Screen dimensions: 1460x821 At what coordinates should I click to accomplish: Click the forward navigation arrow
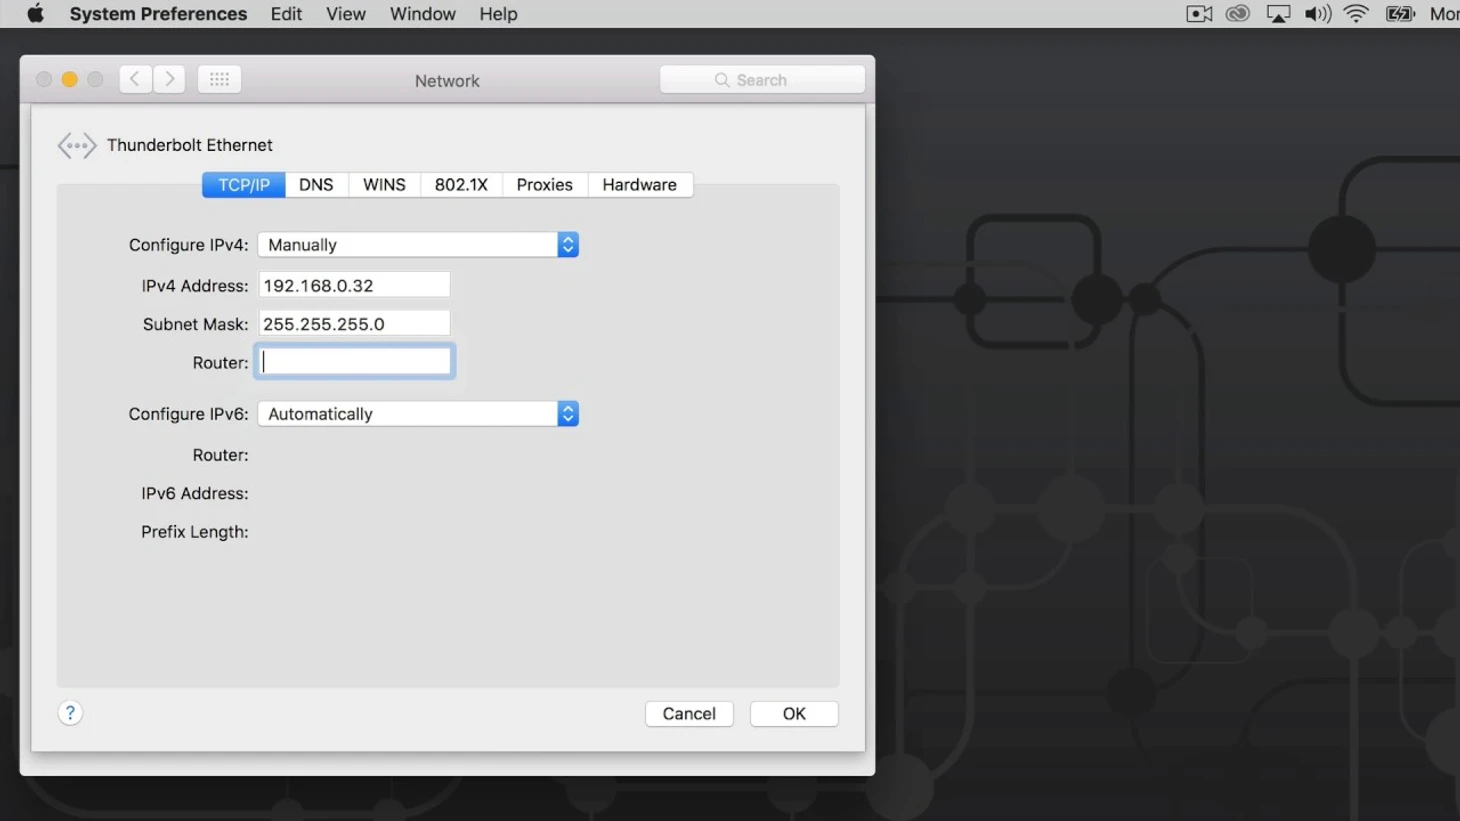point(169,79)
